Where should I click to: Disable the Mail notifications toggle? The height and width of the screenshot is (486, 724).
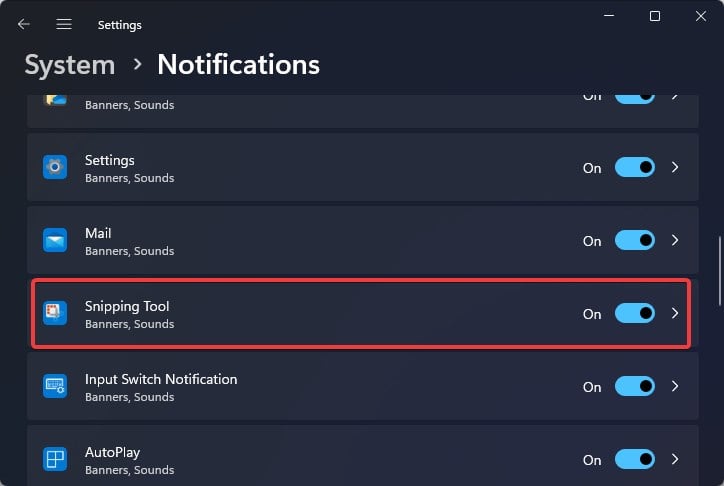click(634, 241)
